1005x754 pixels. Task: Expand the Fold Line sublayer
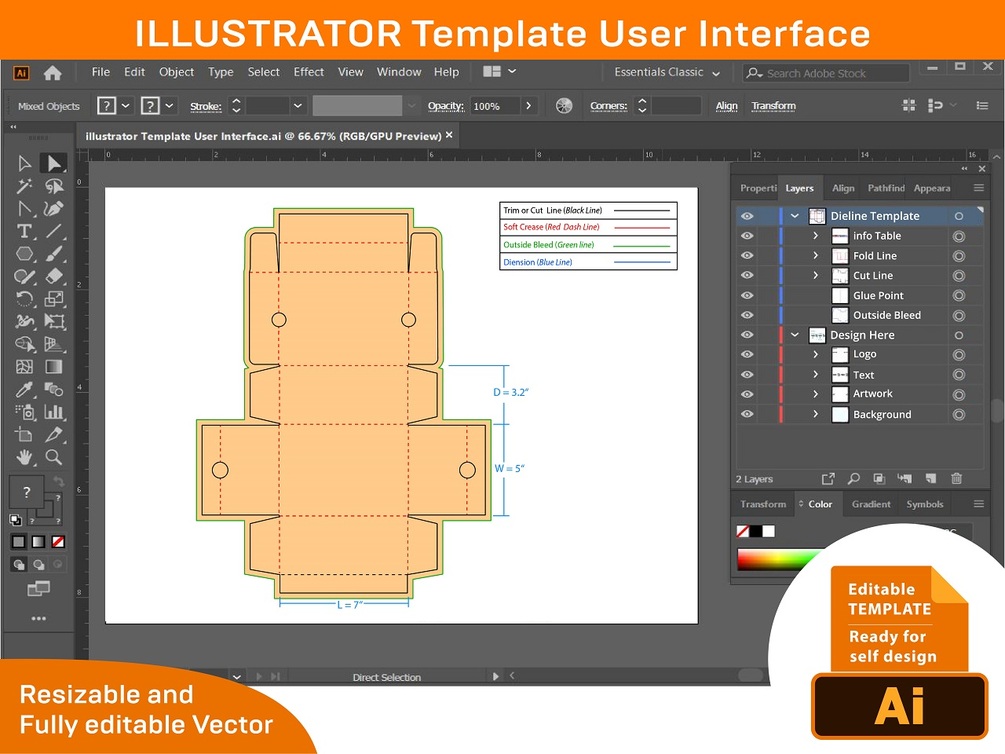click(815, 256)
